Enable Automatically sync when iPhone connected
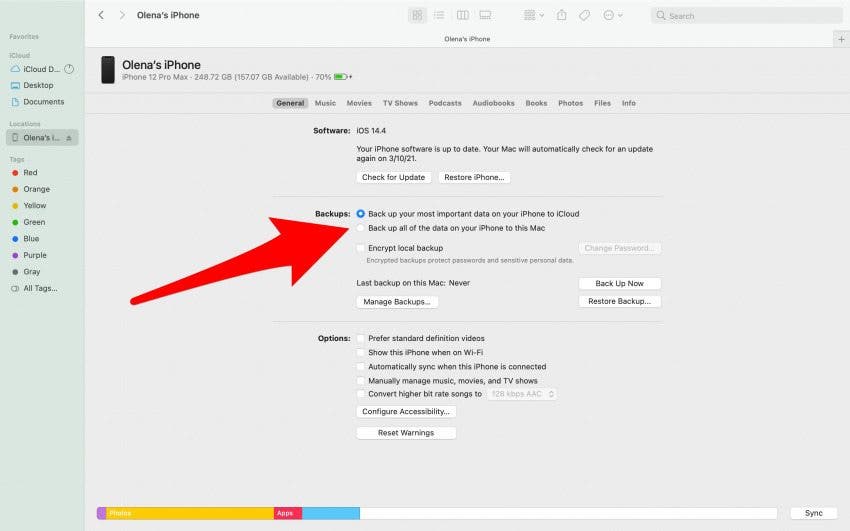The width and height of the screenshot is (850, 531). pyautogui.click(x=360, y=367)
